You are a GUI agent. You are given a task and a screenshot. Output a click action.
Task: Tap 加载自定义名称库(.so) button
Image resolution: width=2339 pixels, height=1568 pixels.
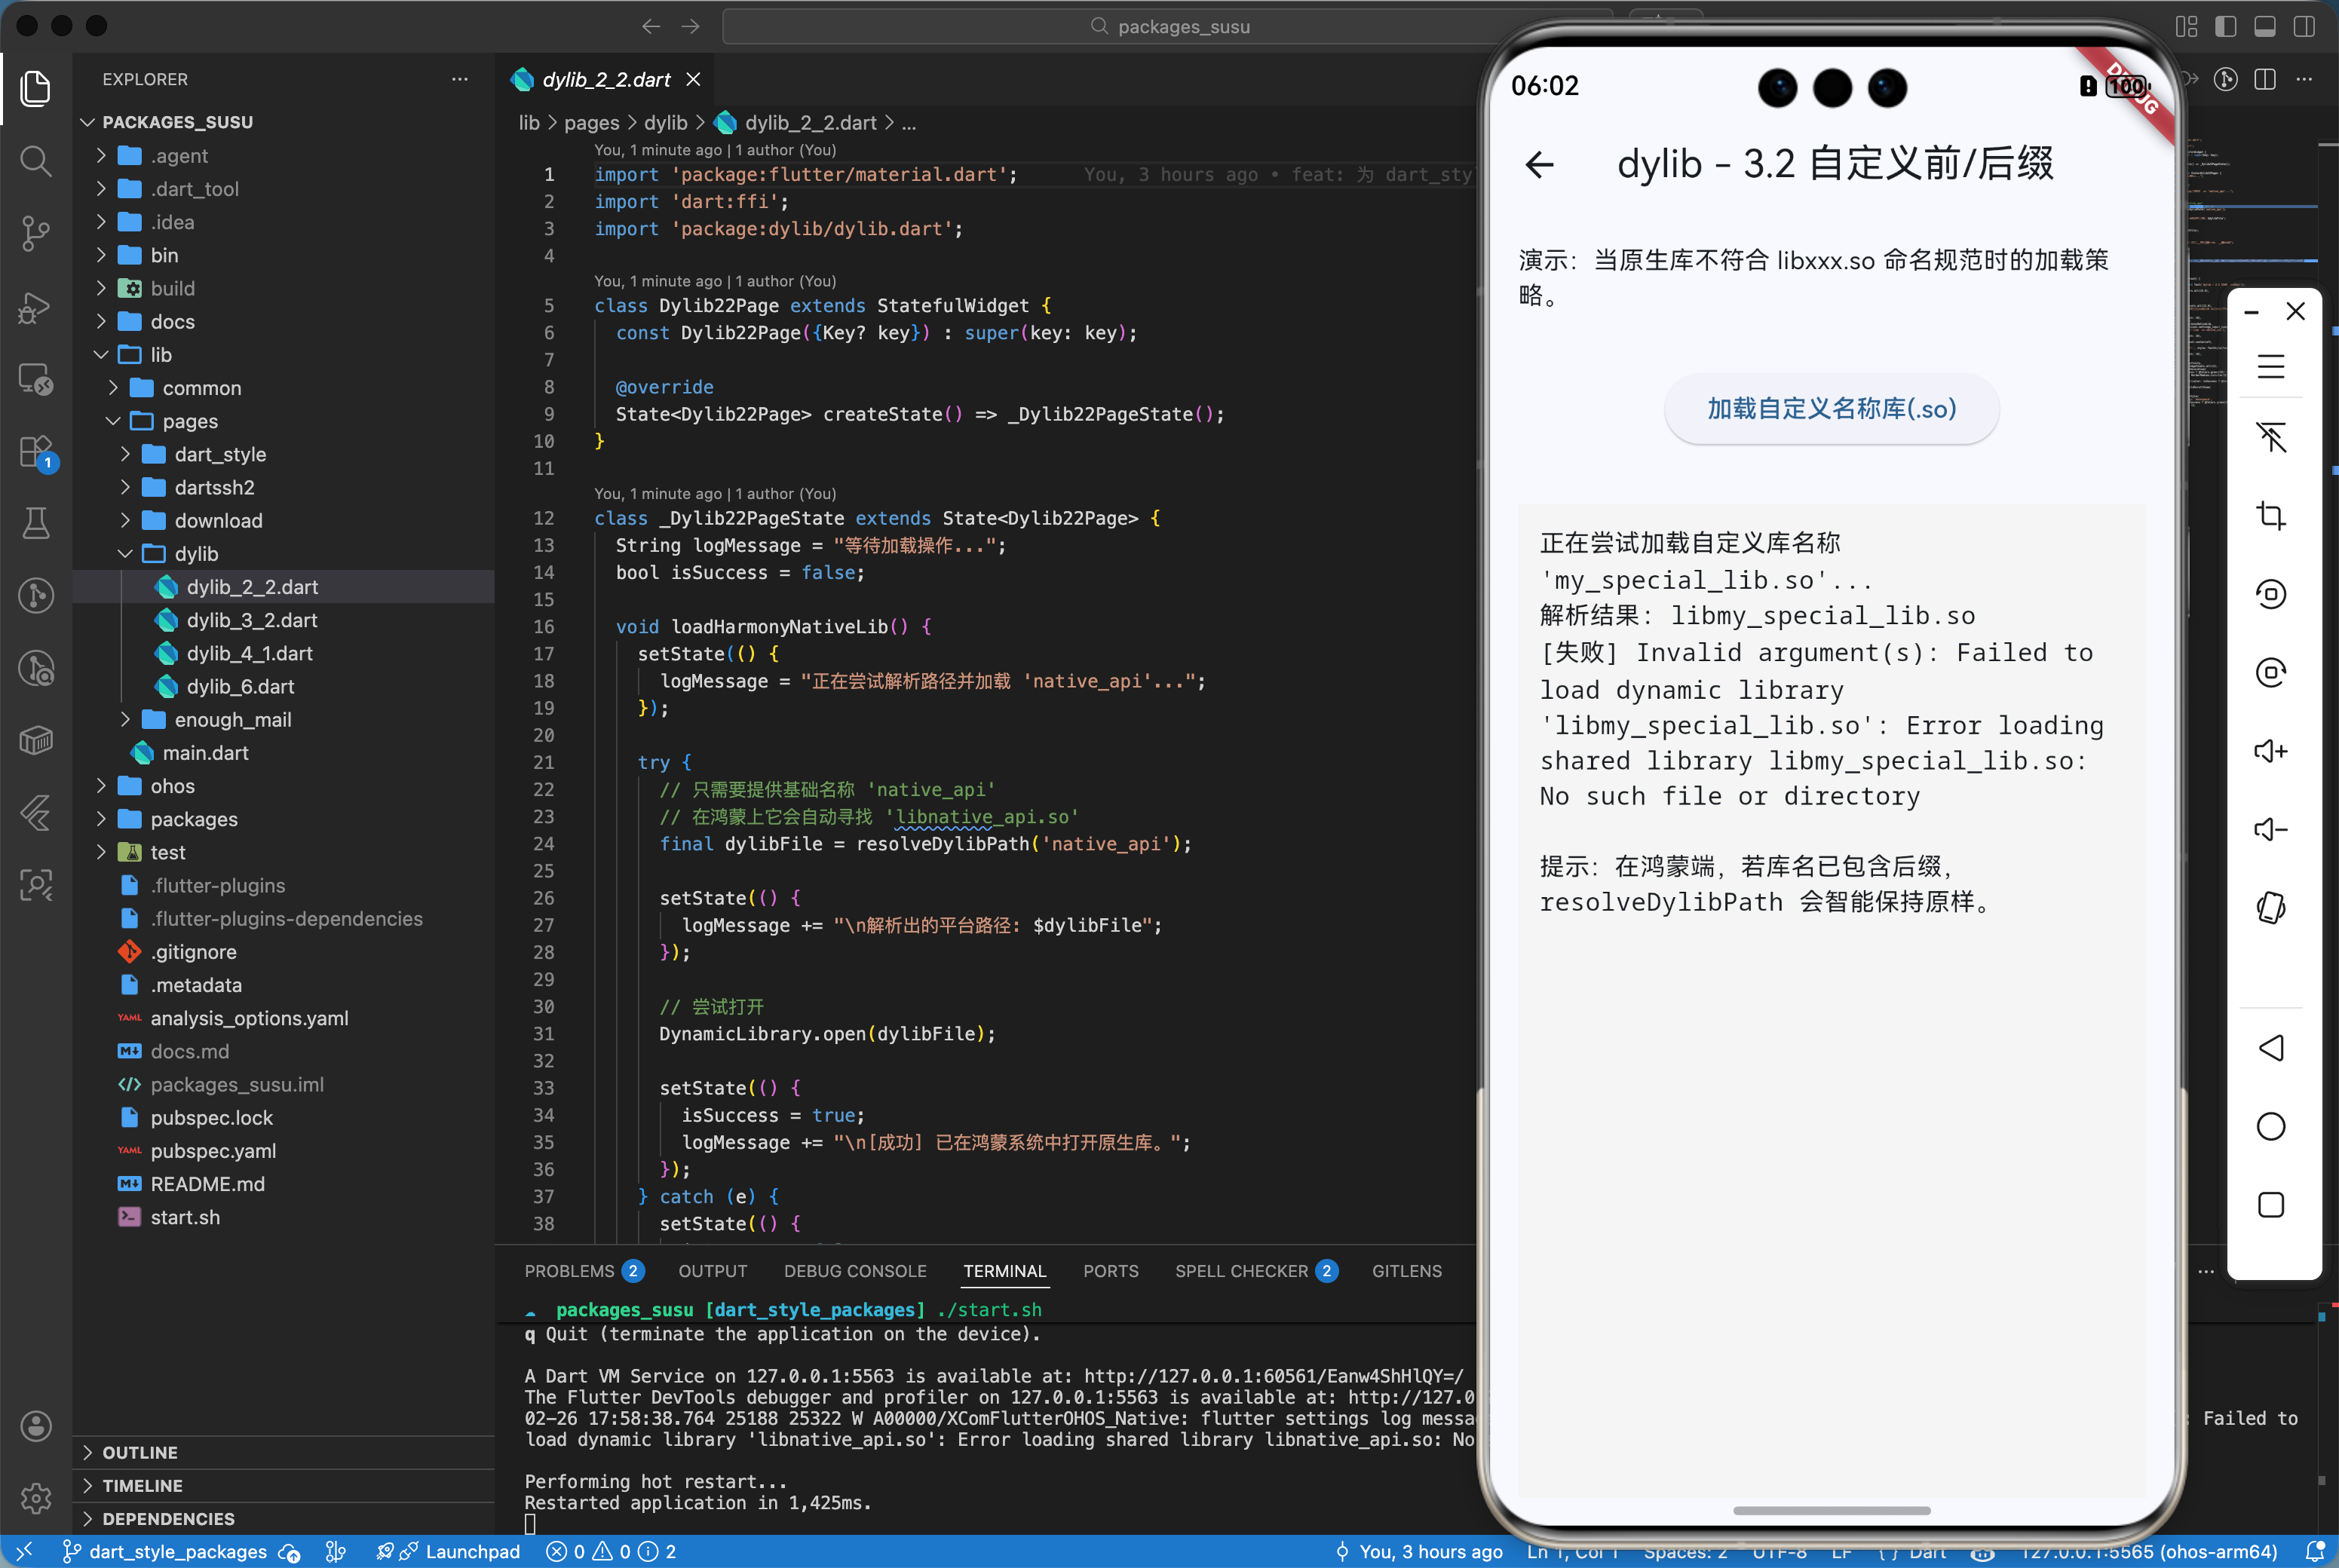click(1831, 409)
